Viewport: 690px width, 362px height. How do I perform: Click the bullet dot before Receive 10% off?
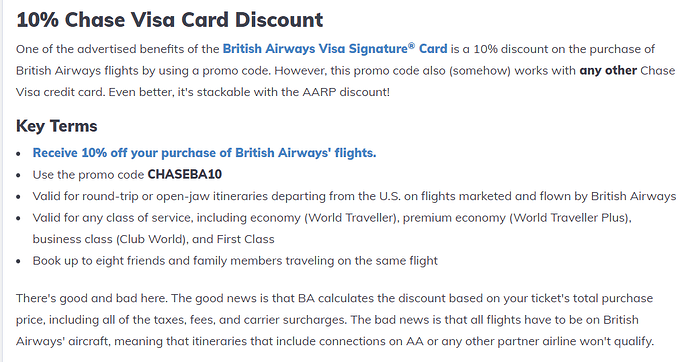18,154
